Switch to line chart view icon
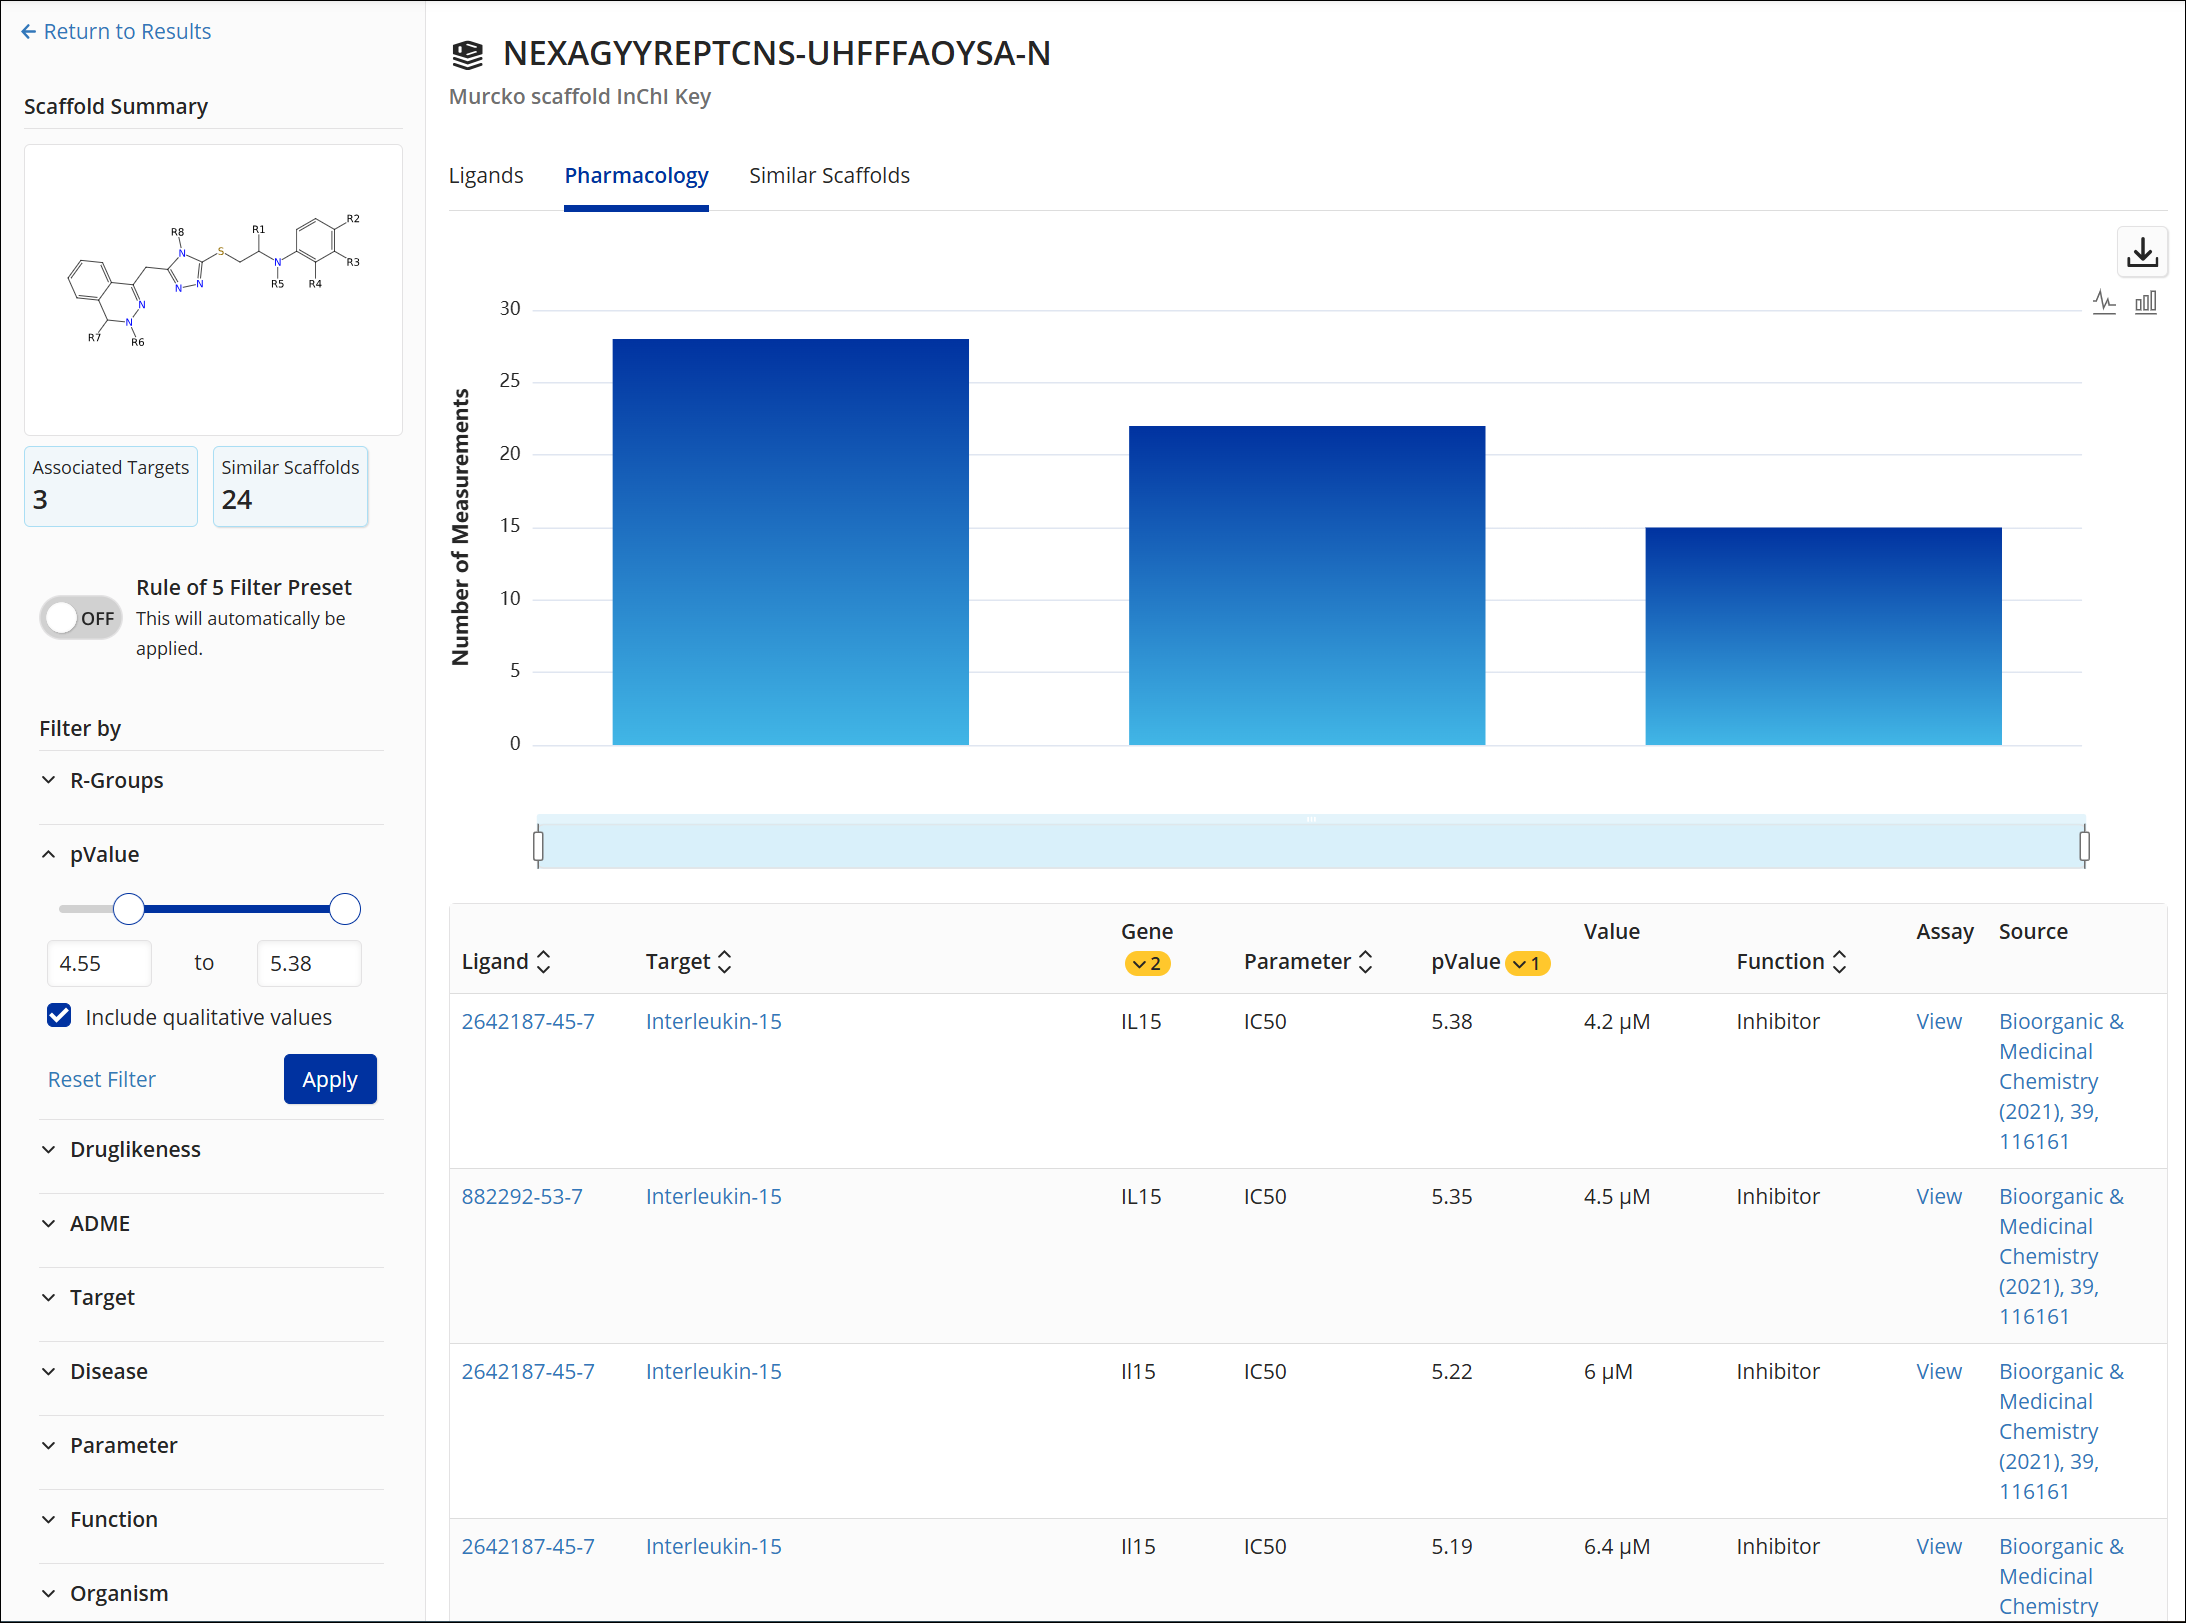Screen dimensions: 2186x1623 coord(2104,302)
